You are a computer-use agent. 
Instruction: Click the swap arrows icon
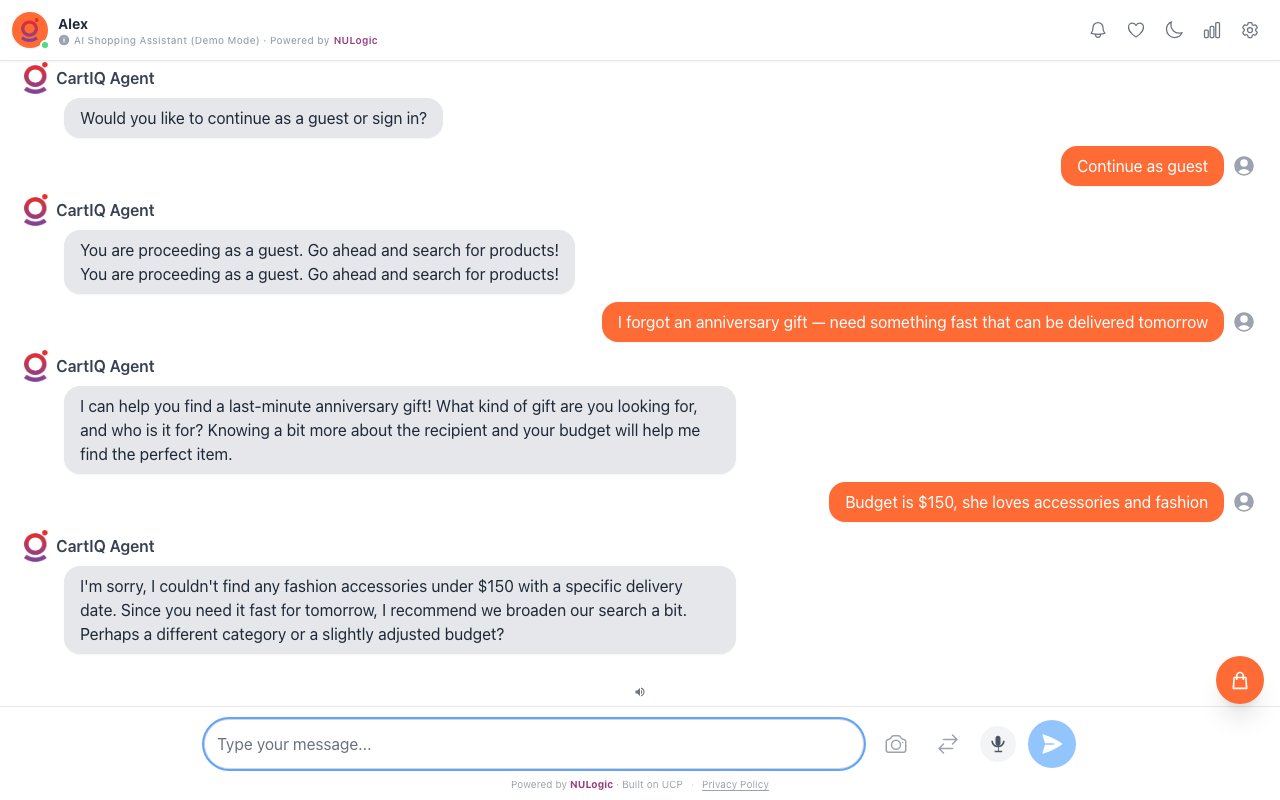click(948, 744)
